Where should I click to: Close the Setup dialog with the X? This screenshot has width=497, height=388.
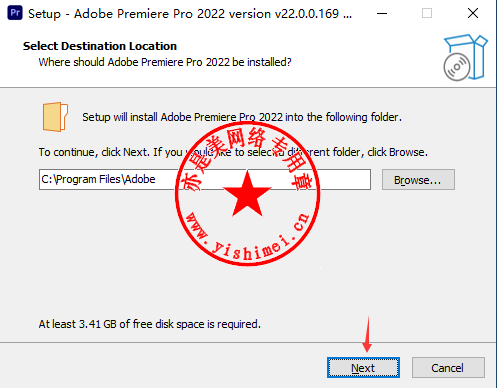473,13
